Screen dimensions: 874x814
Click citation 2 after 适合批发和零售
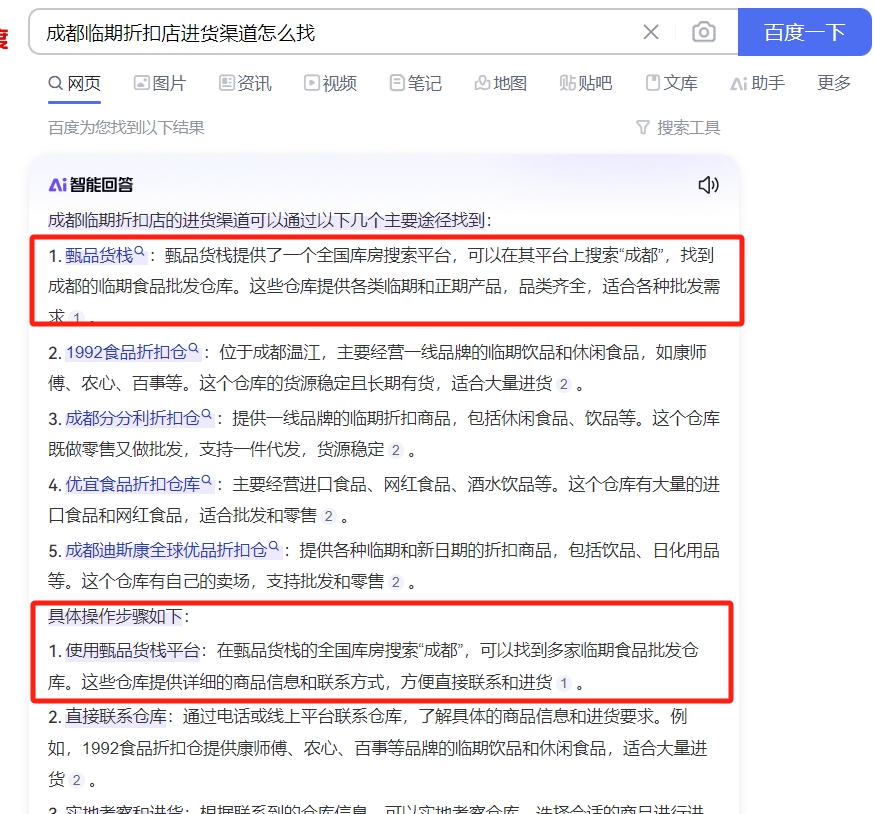(328, 516)
